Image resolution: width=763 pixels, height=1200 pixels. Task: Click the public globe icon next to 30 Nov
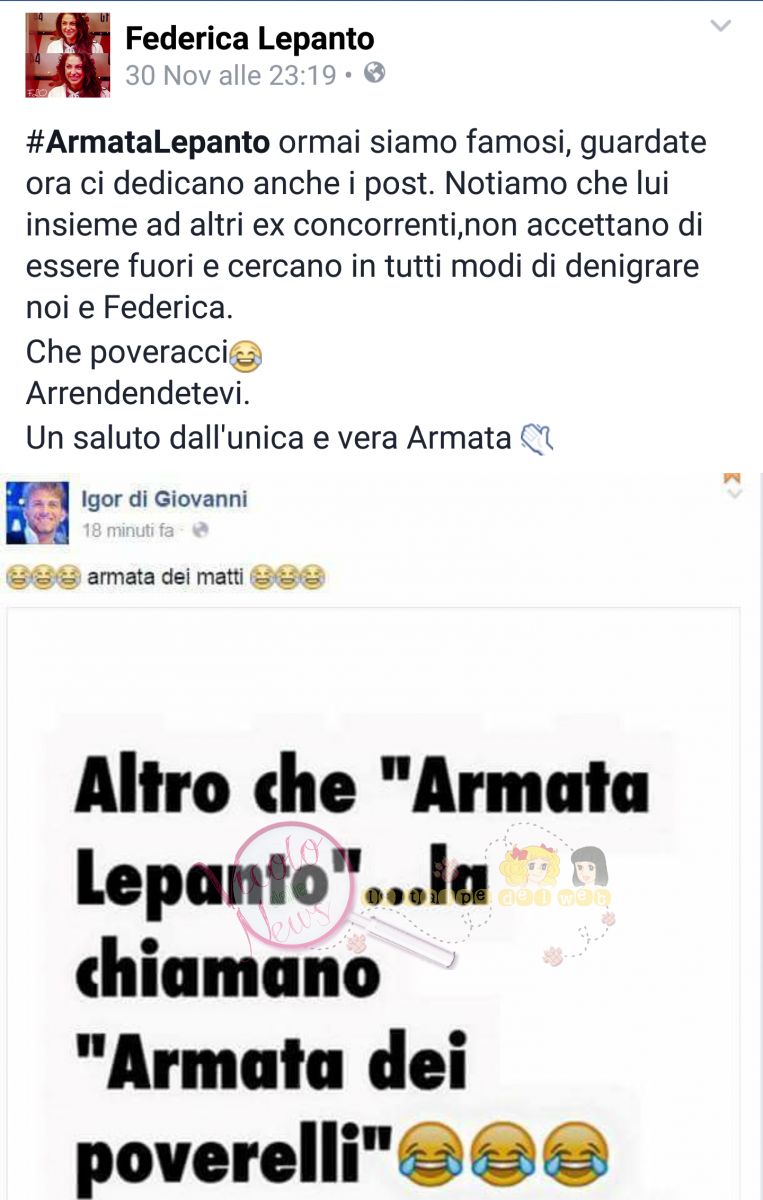click(x=374, y=72)
